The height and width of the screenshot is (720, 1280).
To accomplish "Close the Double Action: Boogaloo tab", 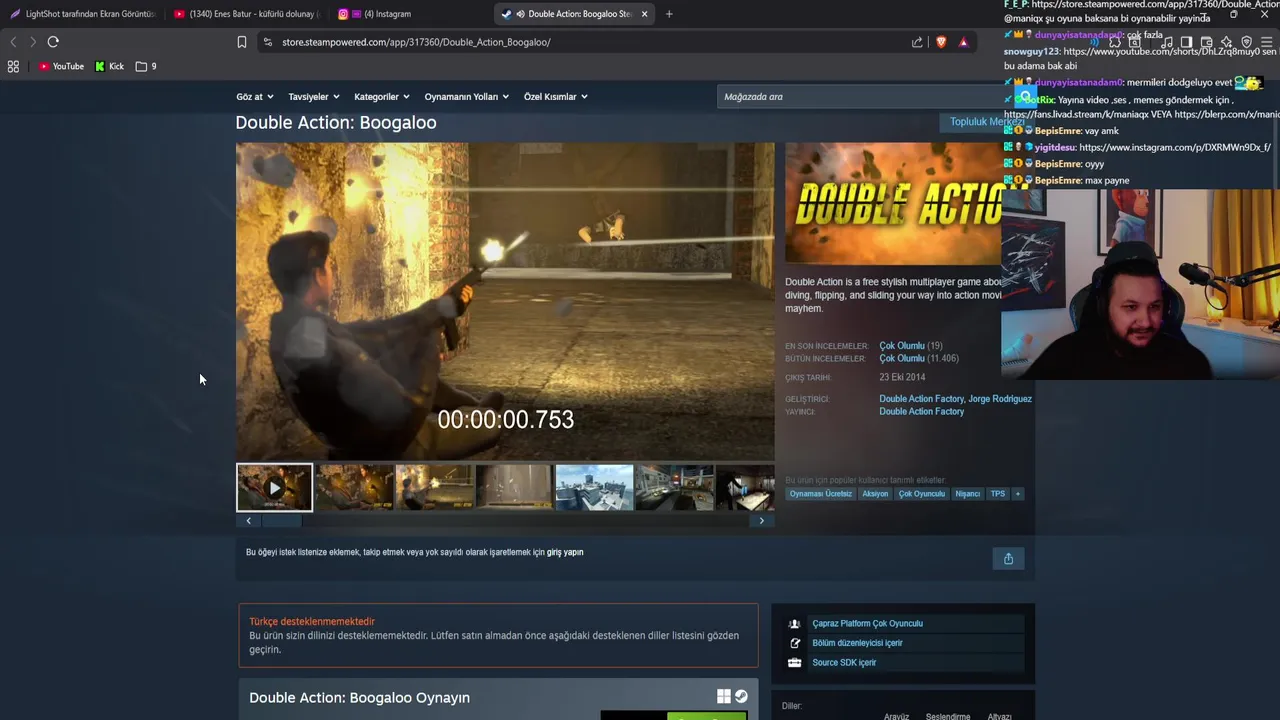I will point(644,14).
